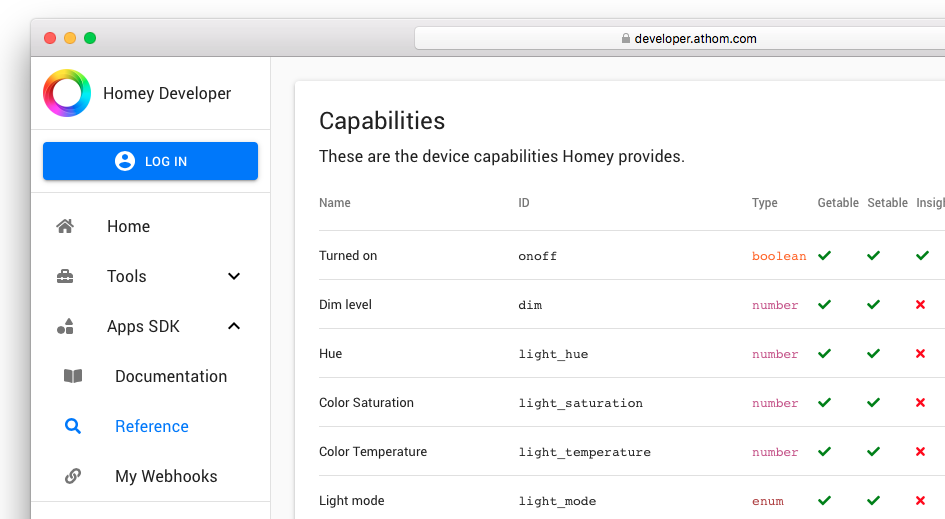Click the Tools toolbox icon
The image size is (945, 519).
(x=65, y=276)
